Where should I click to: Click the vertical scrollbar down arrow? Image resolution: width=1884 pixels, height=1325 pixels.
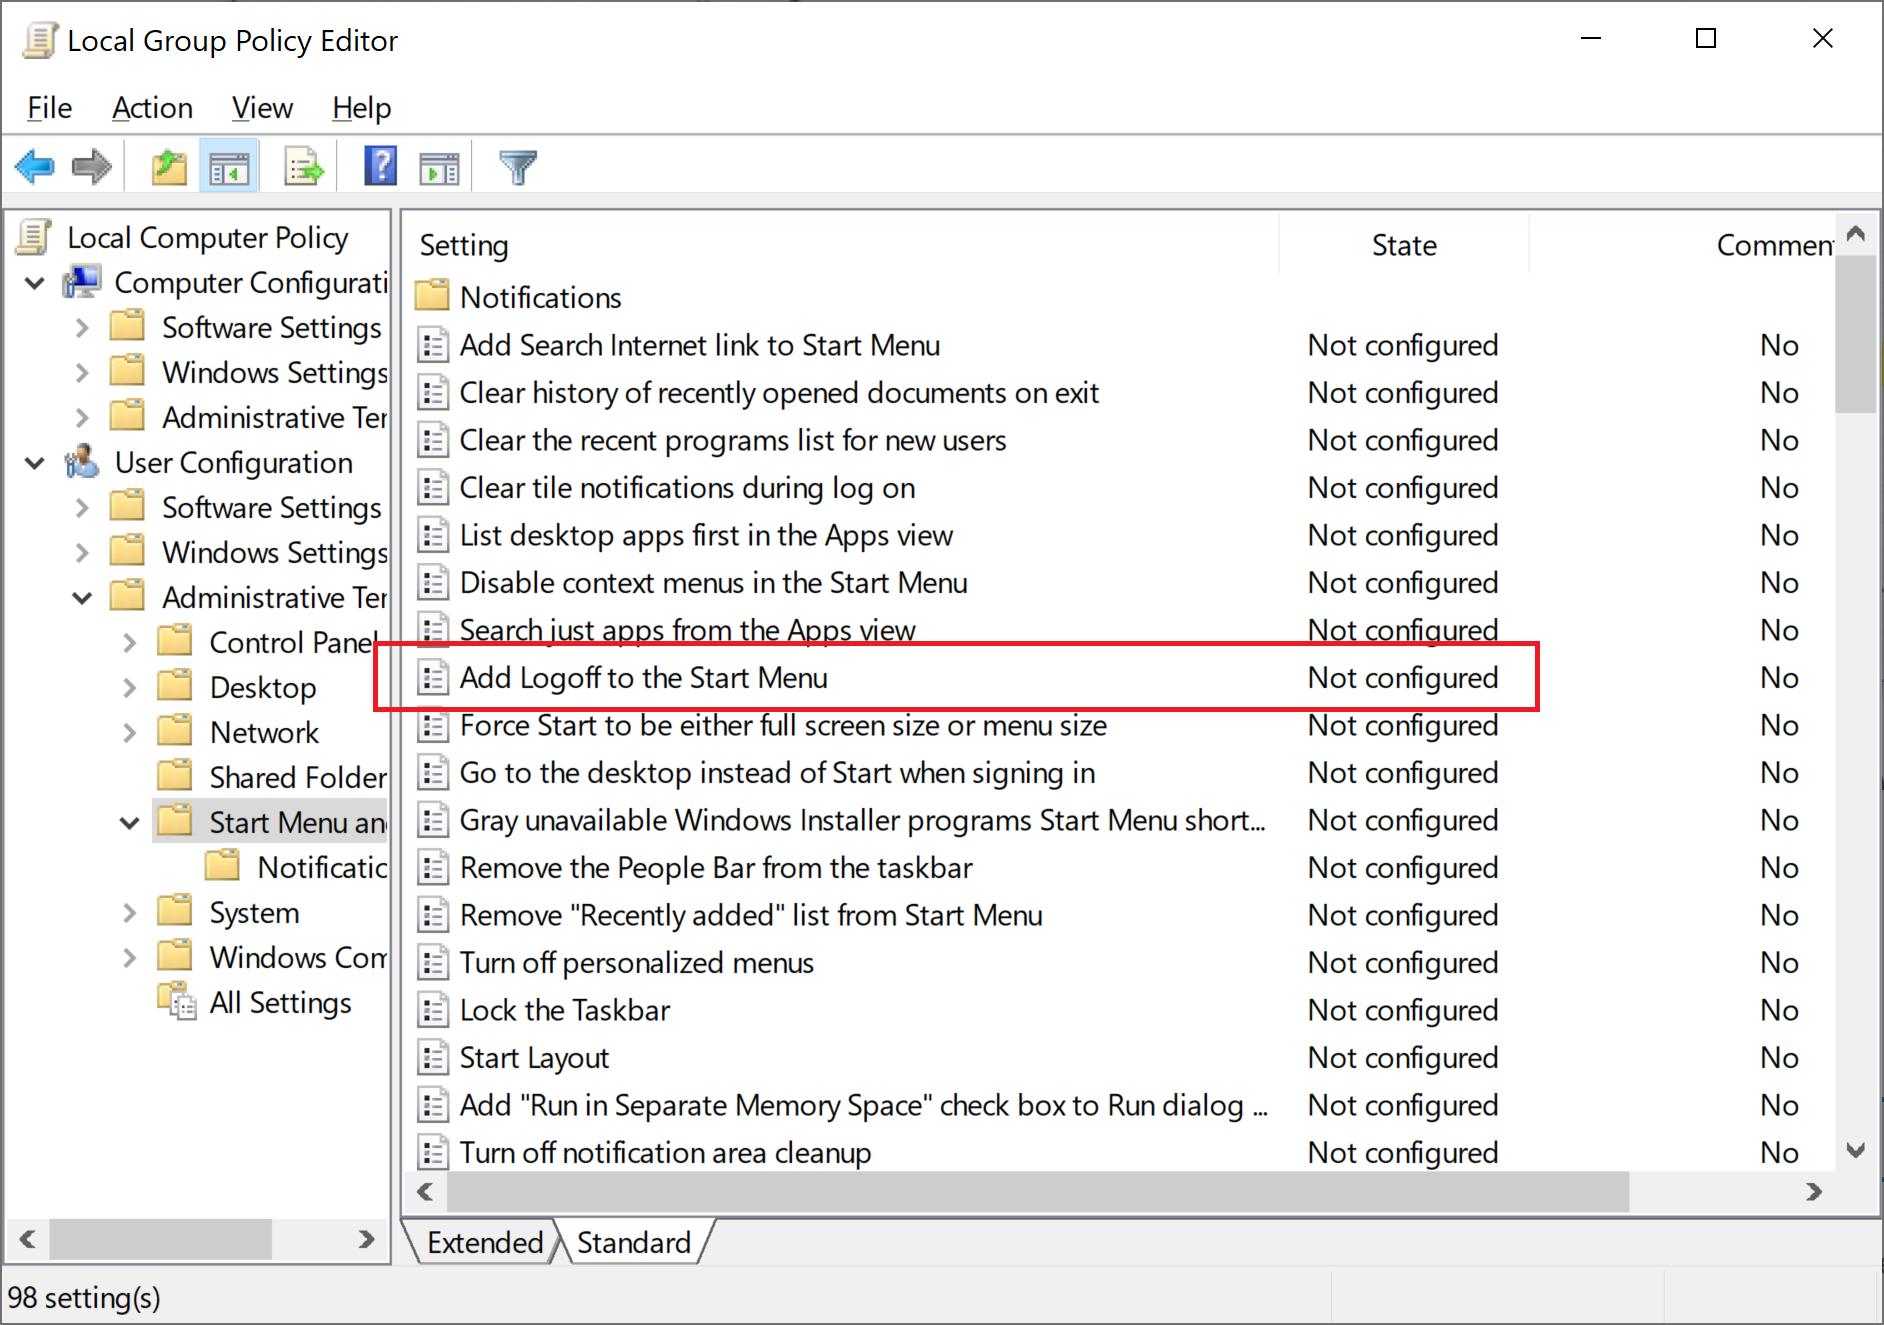[1857, 1150]
